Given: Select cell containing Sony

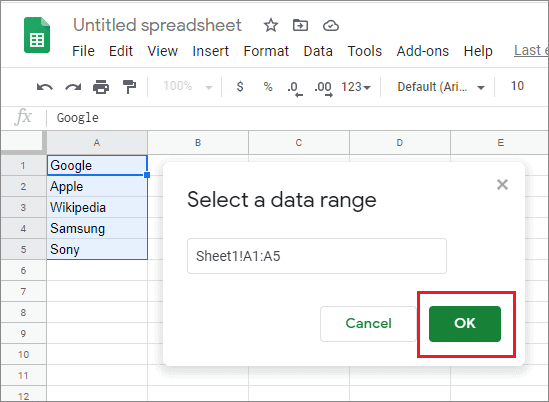Looking at the screenshot, I should 97,249.
